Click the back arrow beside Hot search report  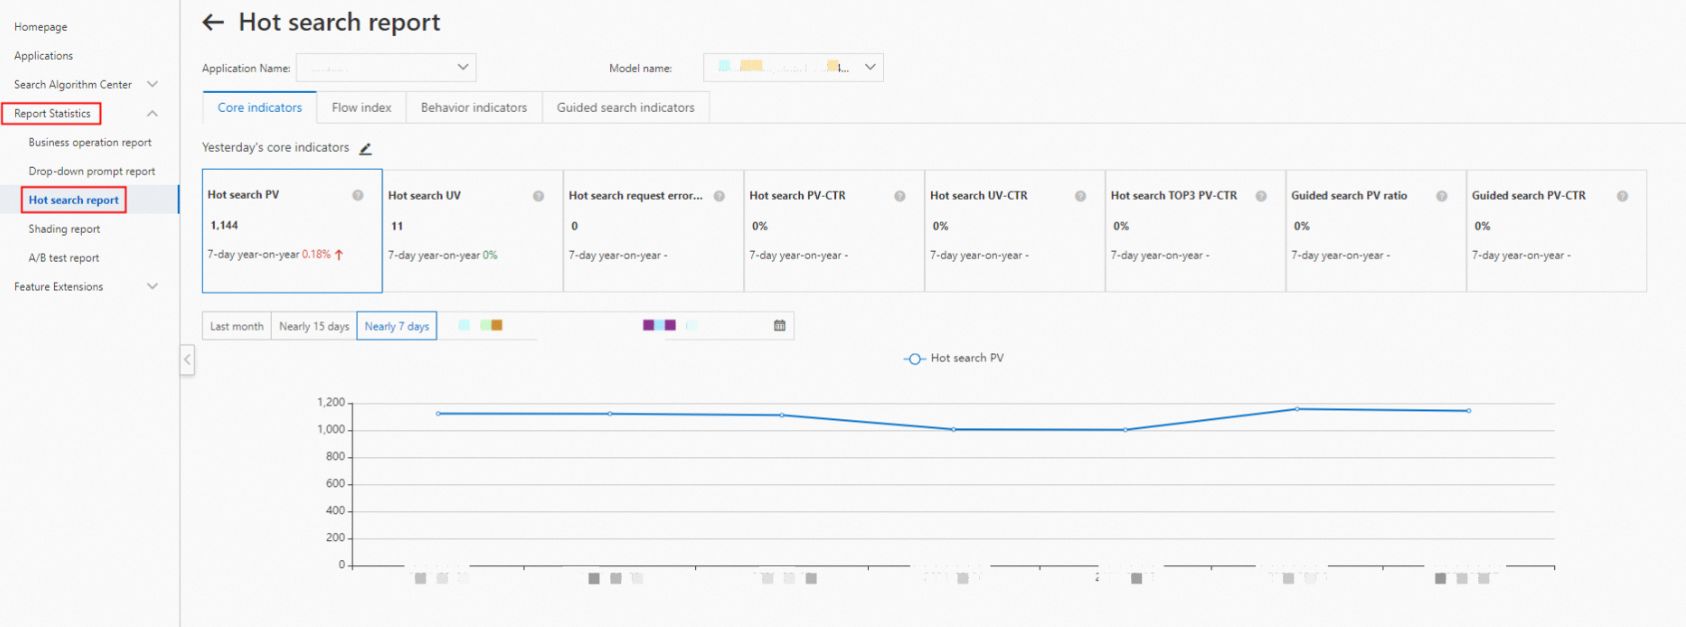(x=213, y=22)
